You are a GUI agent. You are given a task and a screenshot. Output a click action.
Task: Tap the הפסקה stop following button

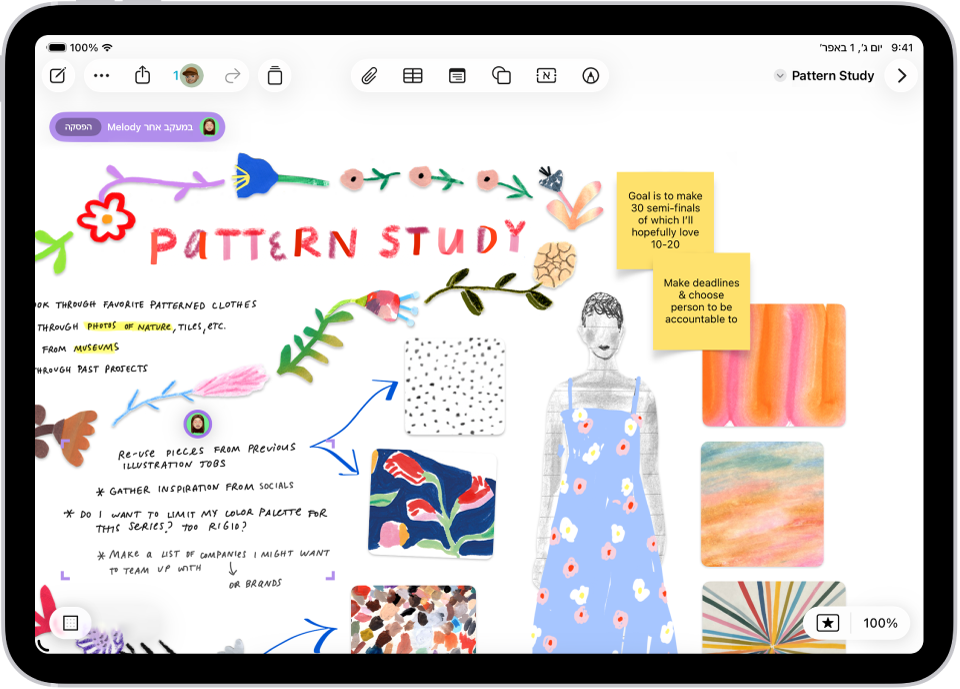click(78, 127)
